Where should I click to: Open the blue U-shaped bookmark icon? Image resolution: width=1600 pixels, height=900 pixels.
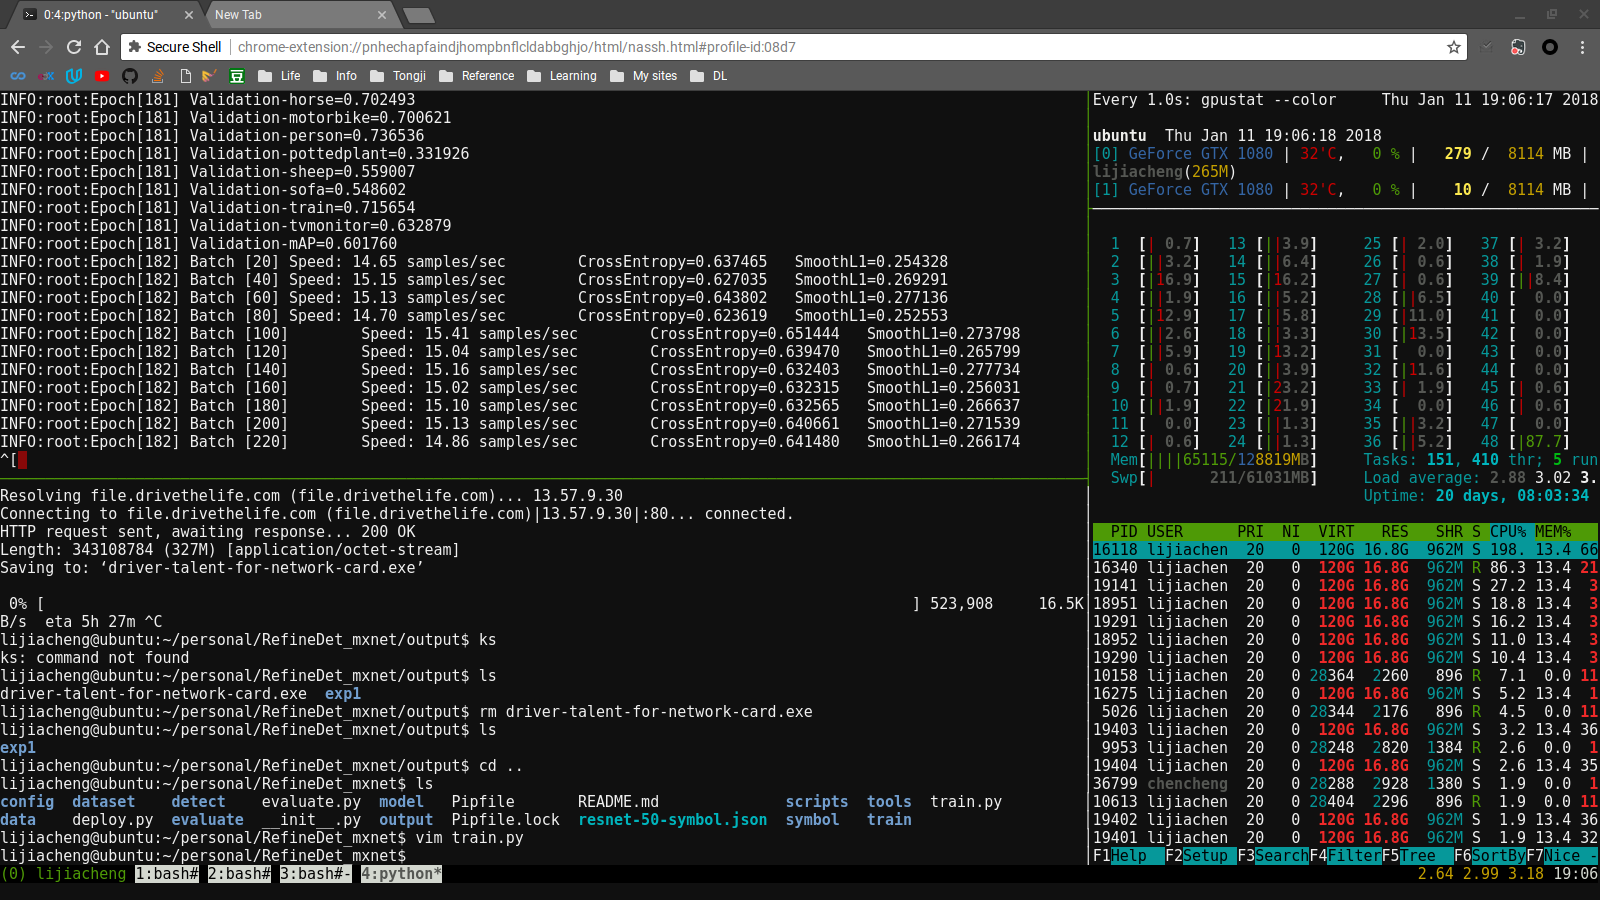(74, 76)
